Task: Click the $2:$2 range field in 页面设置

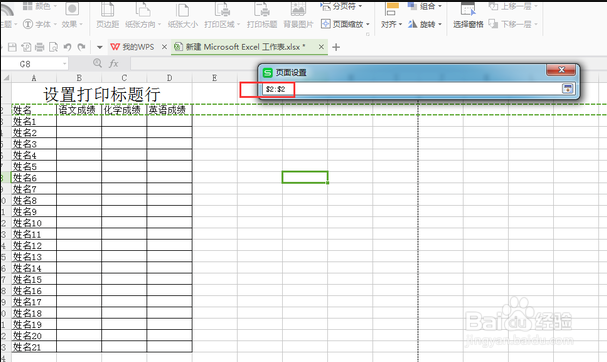Action: coord(412,89)
